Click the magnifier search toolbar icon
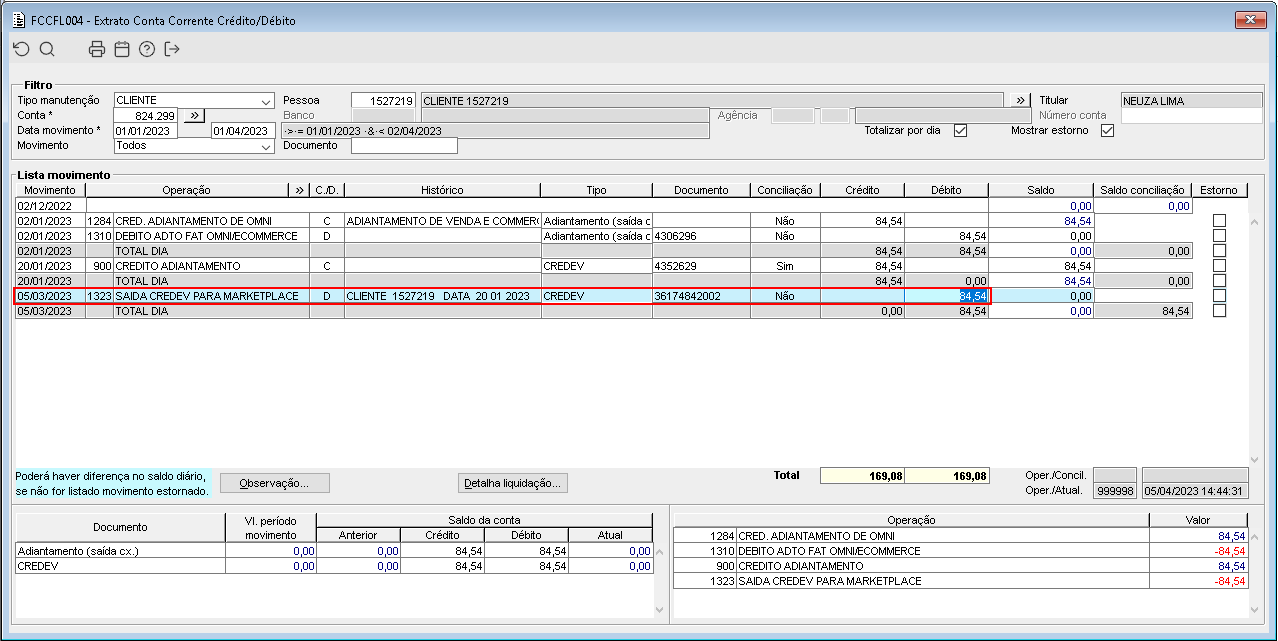Screen dimensions: 1278x641 click(47, 49)
